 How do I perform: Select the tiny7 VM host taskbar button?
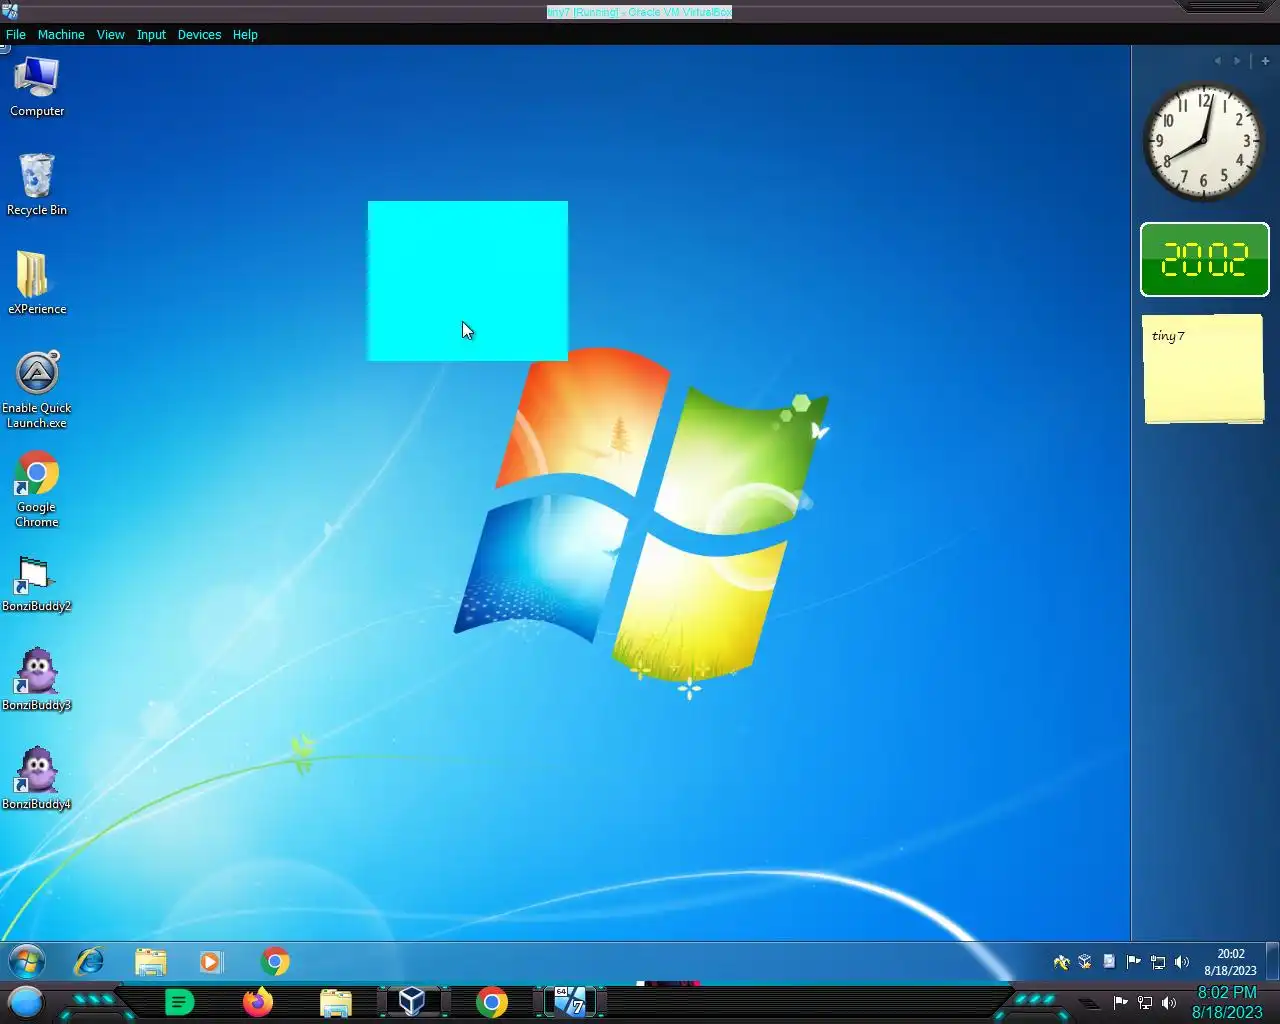pos(570,1002)
